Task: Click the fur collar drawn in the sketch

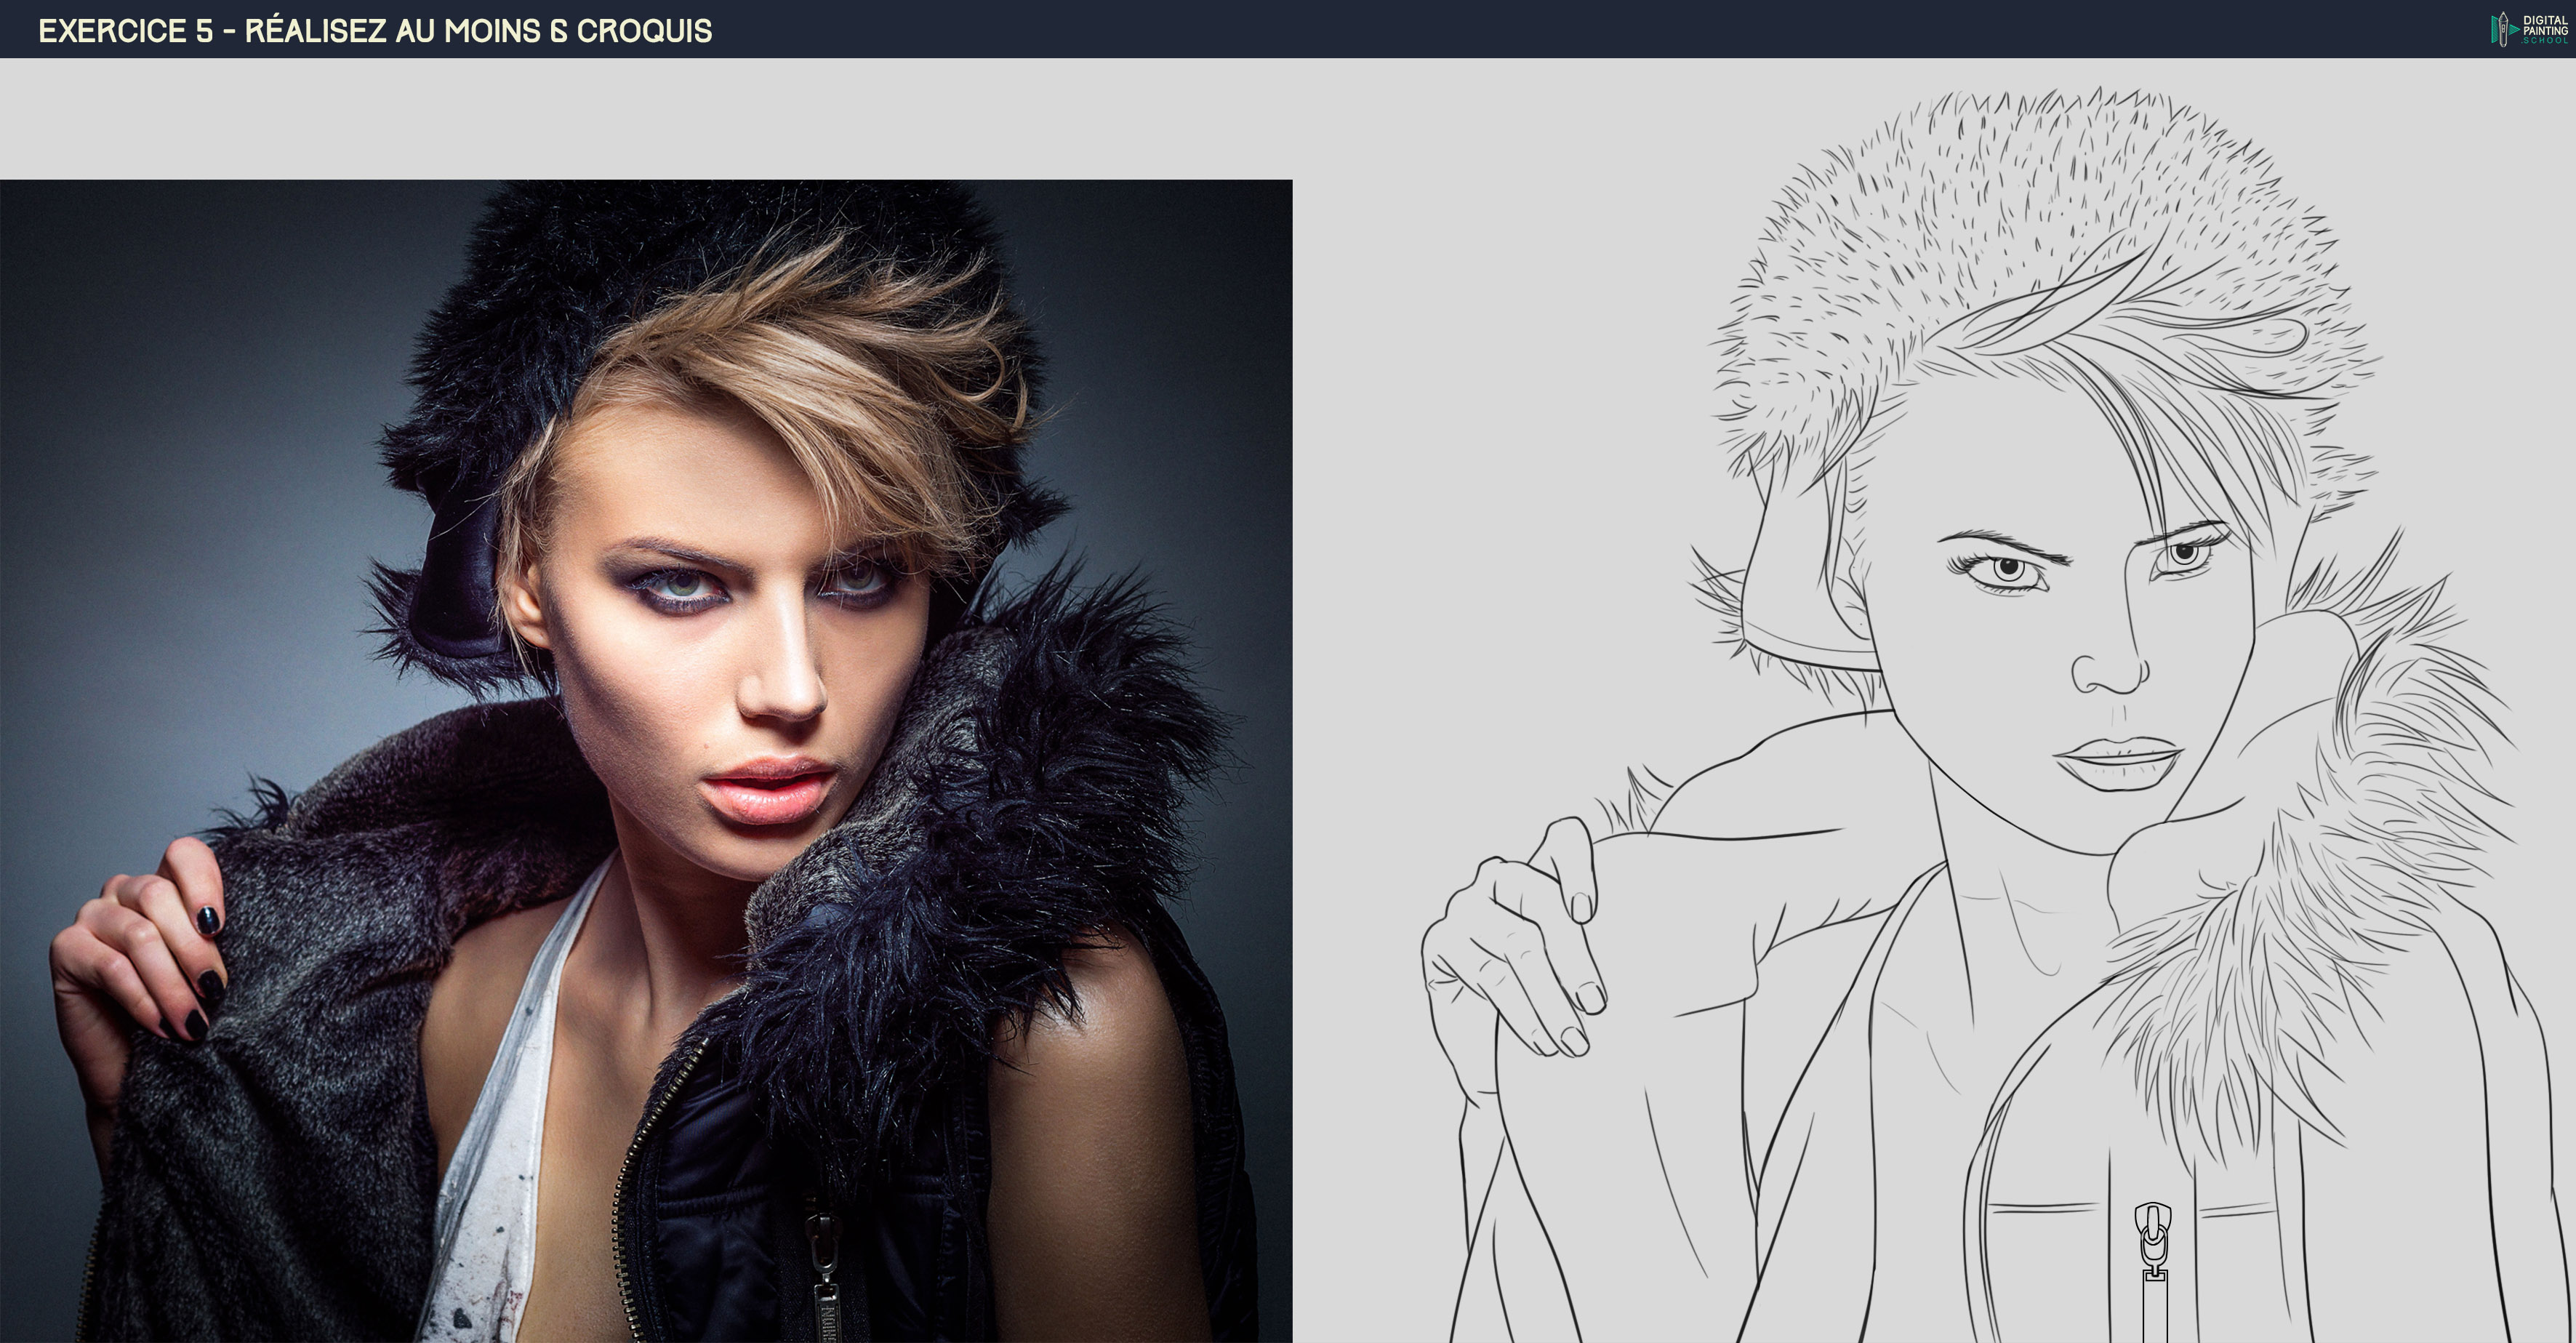Action: [2330, 880]
